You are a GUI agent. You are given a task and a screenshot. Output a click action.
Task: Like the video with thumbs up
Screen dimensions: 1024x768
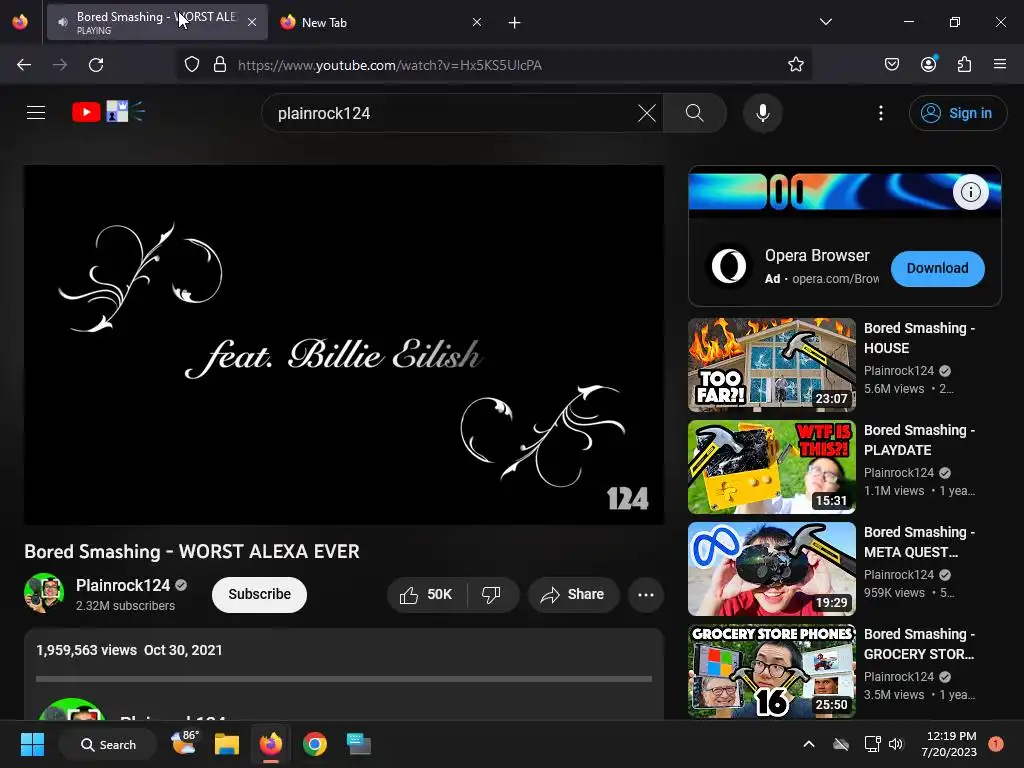[427, 595]
